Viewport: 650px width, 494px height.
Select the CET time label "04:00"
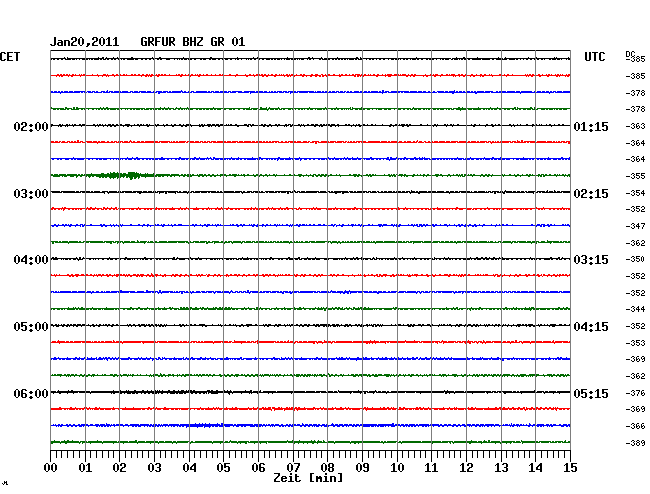(x=31, y=260)
